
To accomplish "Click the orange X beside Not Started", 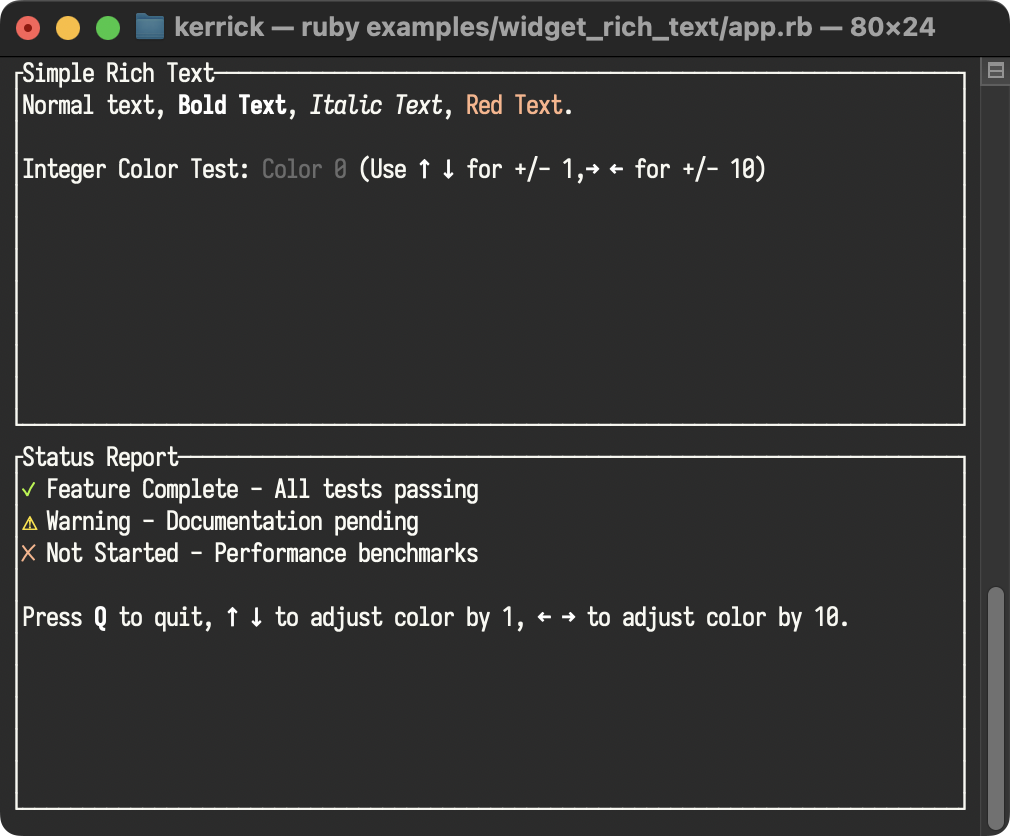I will click(x=28, y=553).
